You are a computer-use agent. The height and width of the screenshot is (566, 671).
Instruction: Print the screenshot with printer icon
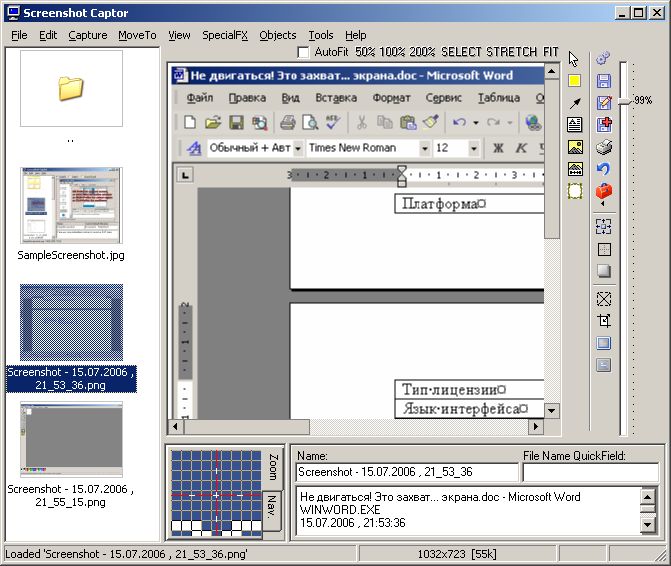(604, 147)
